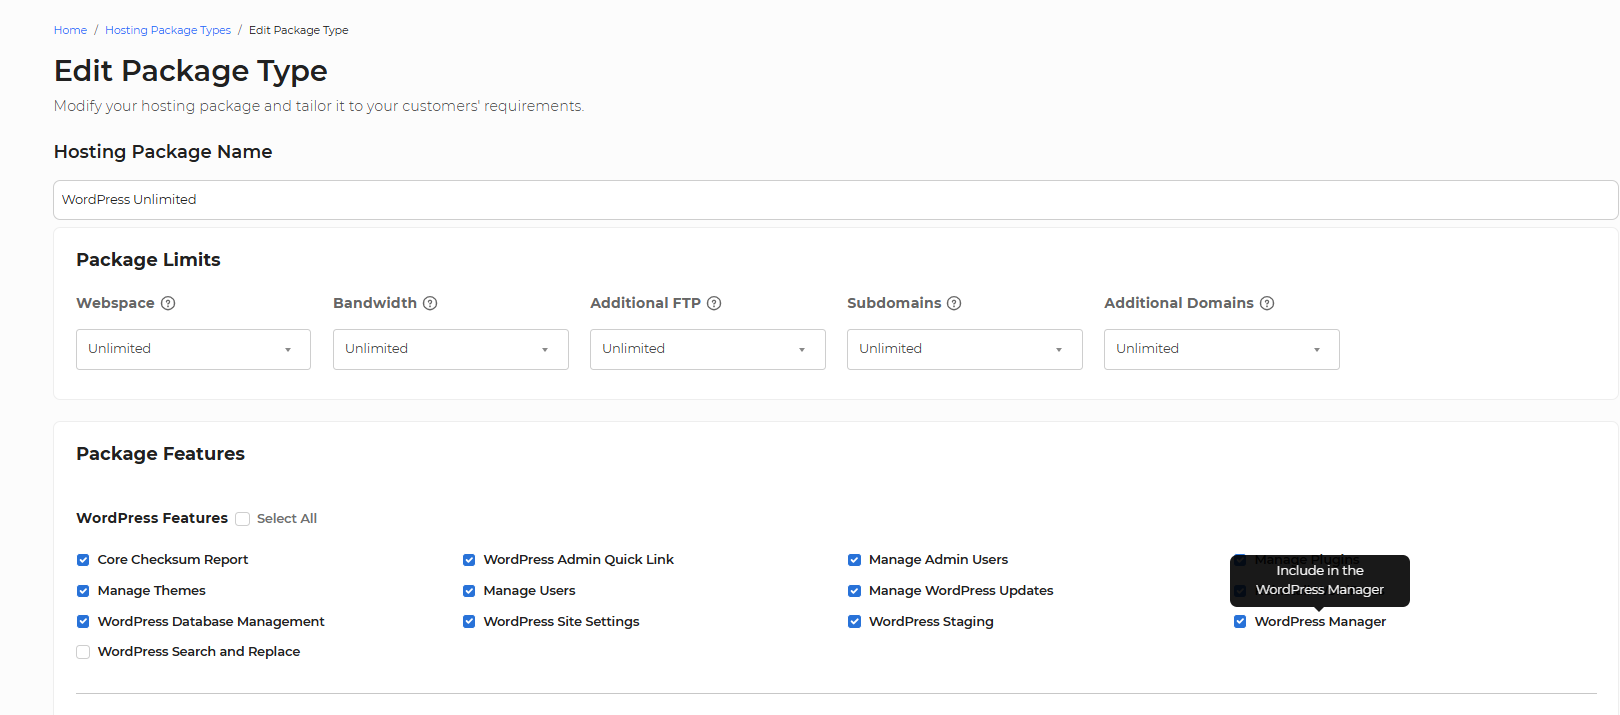Image resolution: width=1620 pixels, height=715 pixels.
Task: Click the Hosting Package Name heading
Action: (x=163, y=152)
